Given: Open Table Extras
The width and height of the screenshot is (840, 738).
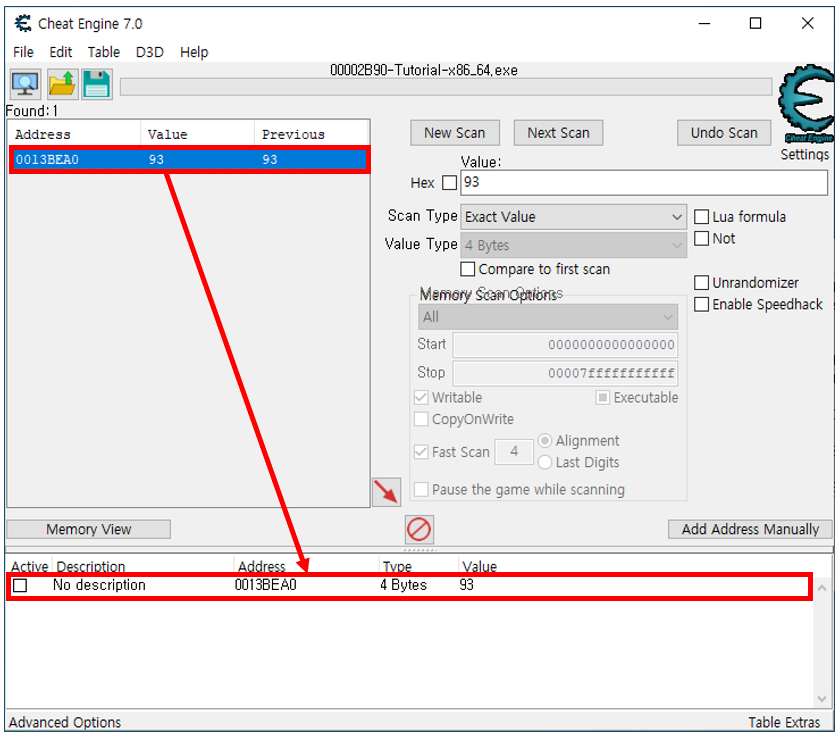Looking at the screenshot, I should pos(784,722).
